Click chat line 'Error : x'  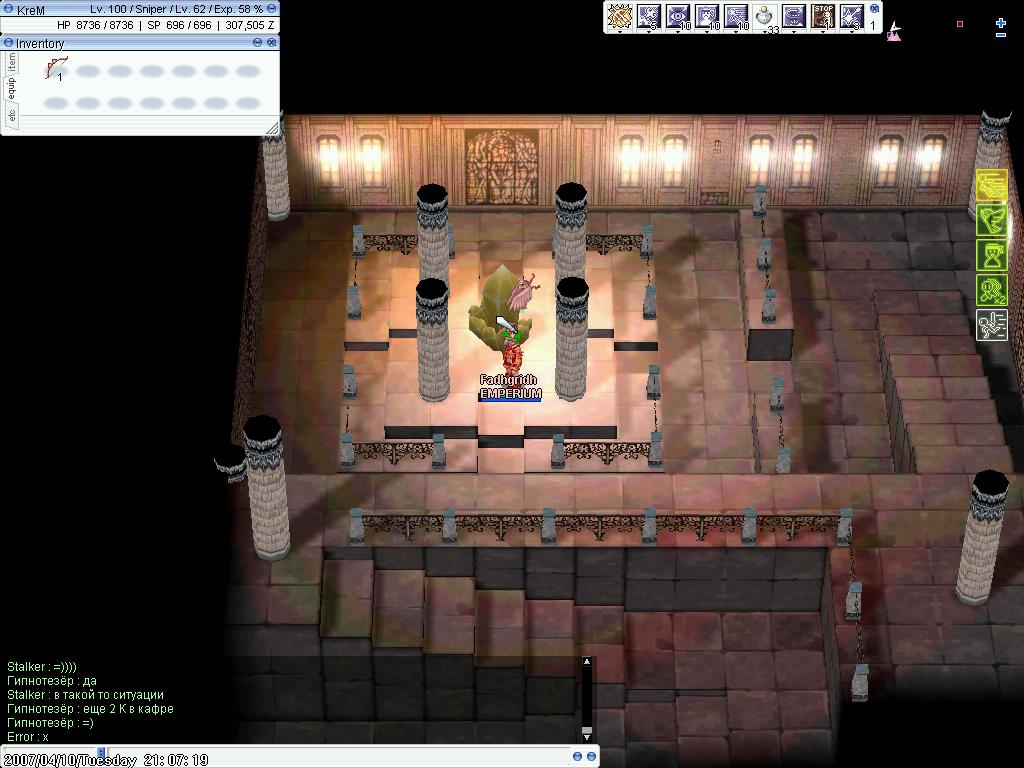[27, 737]
